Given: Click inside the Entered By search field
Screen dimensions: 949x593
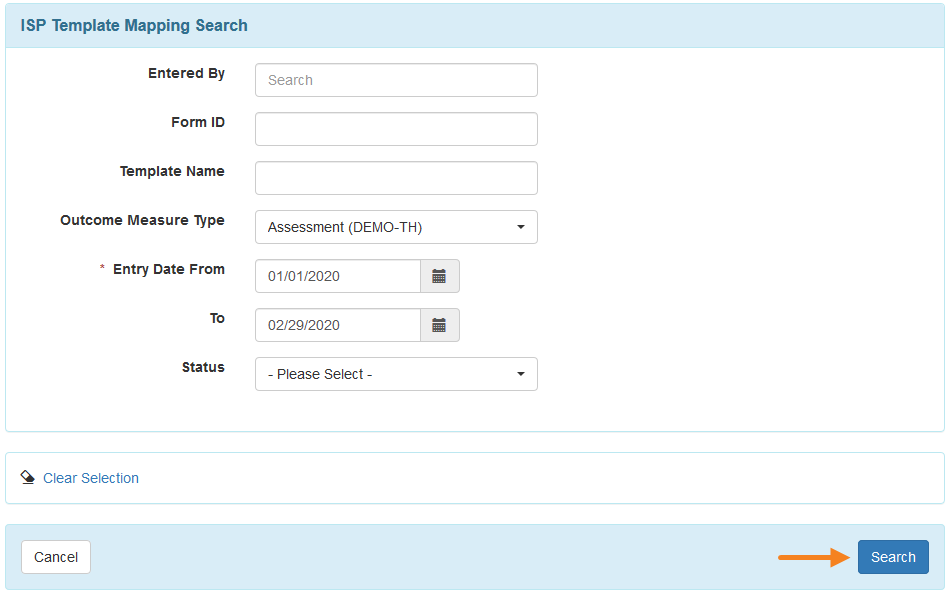Looking at the screenshot, I should [x=396, y=80].
